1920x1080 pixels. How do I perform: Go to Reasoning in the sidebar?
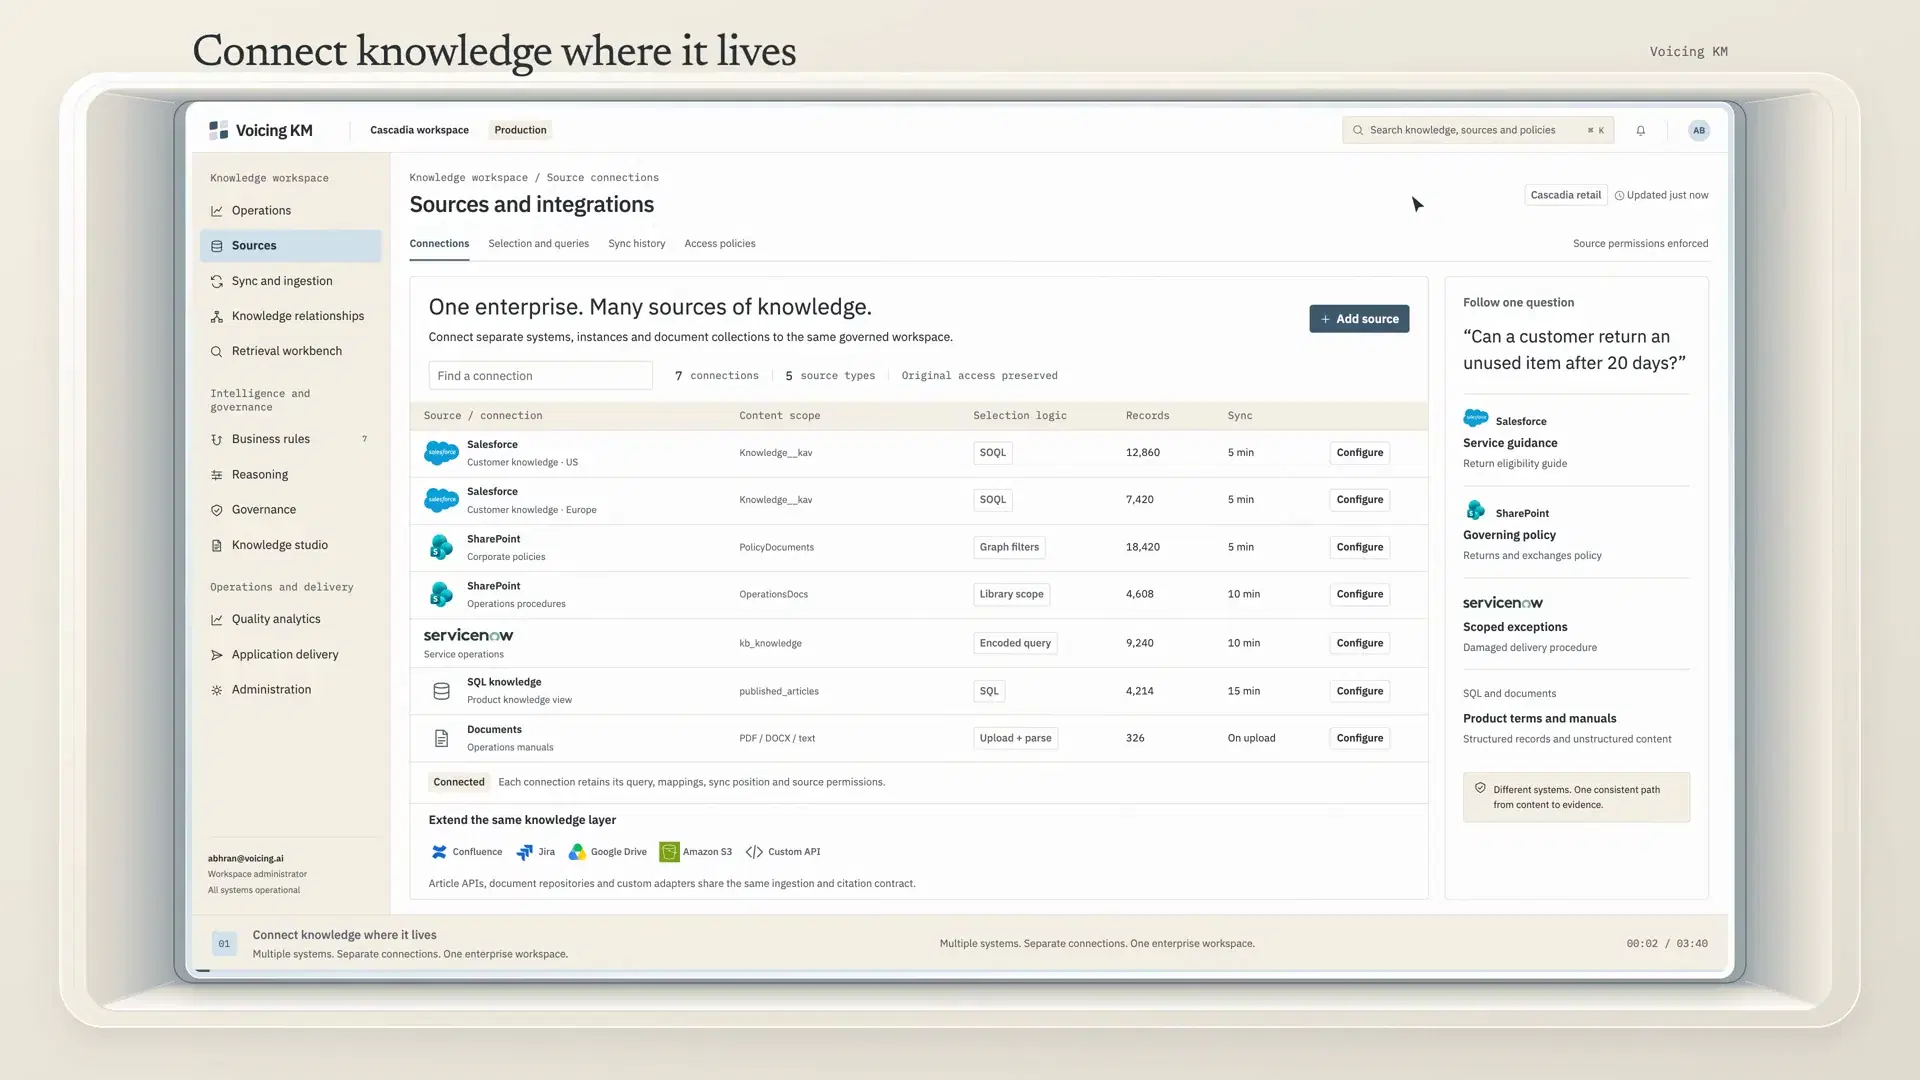coord(290,475)
